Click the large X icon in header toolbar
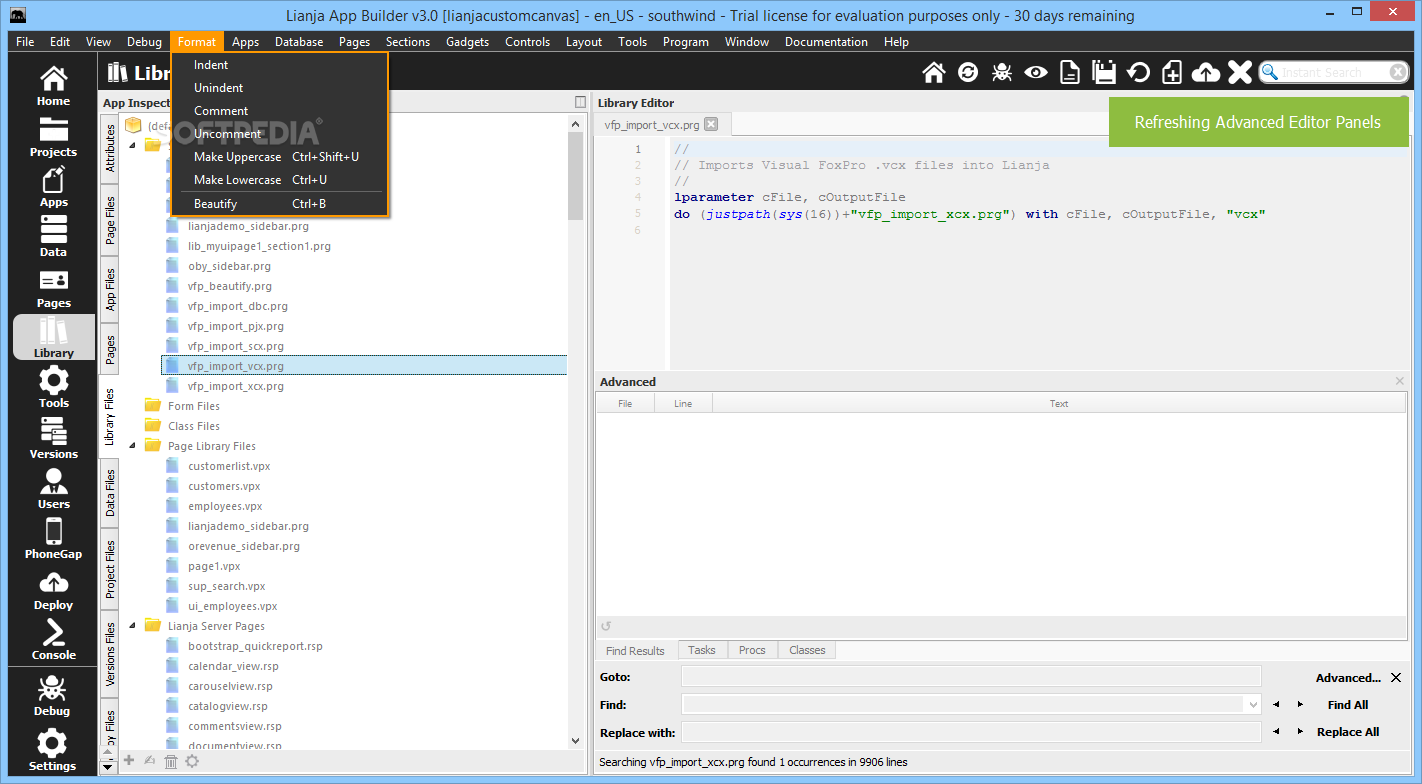Viewport: 1422px width, 784px height. [1240, 72]
